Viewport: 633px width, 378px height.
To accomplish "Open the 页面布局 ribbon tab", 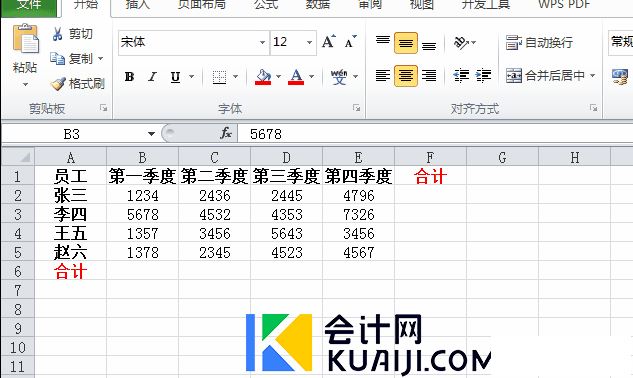I will [202, 4].
